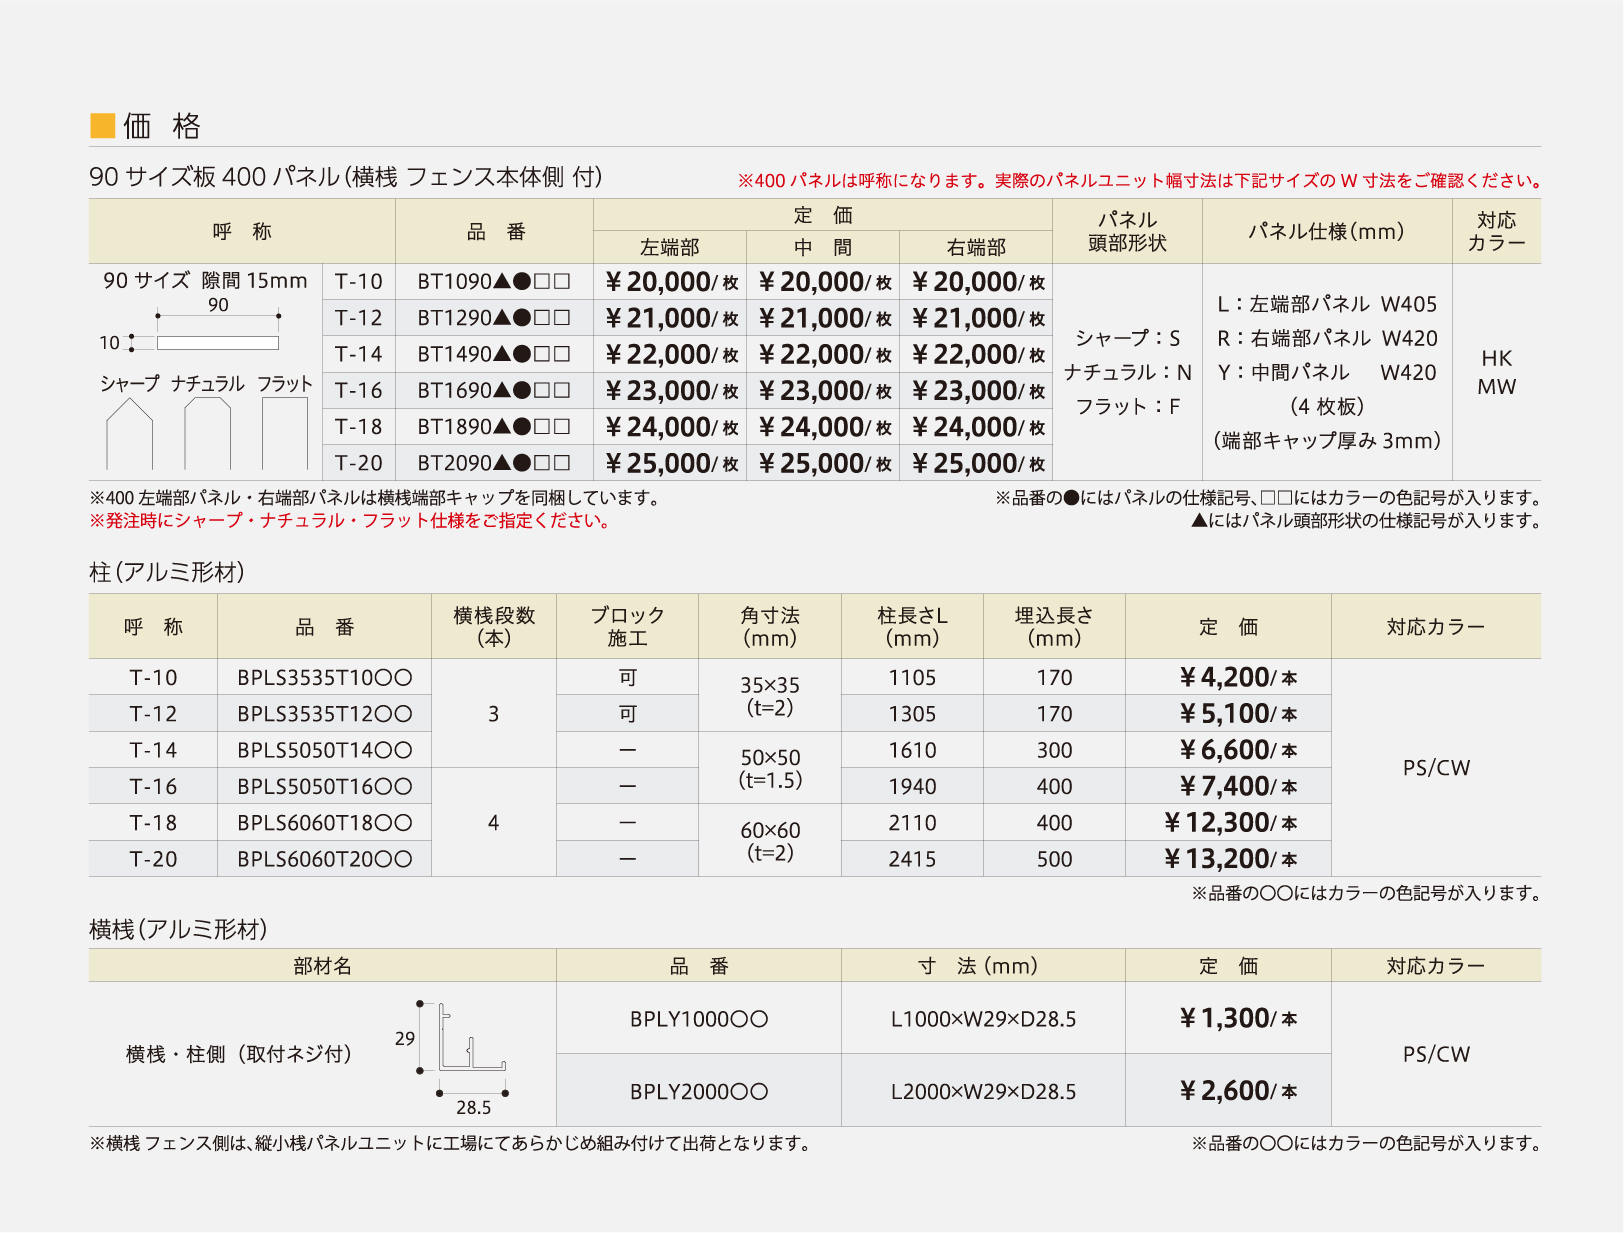This screenshot has height=1233, width=1624.
Task: Click embed length value 500
Action: coord(1054,859)
